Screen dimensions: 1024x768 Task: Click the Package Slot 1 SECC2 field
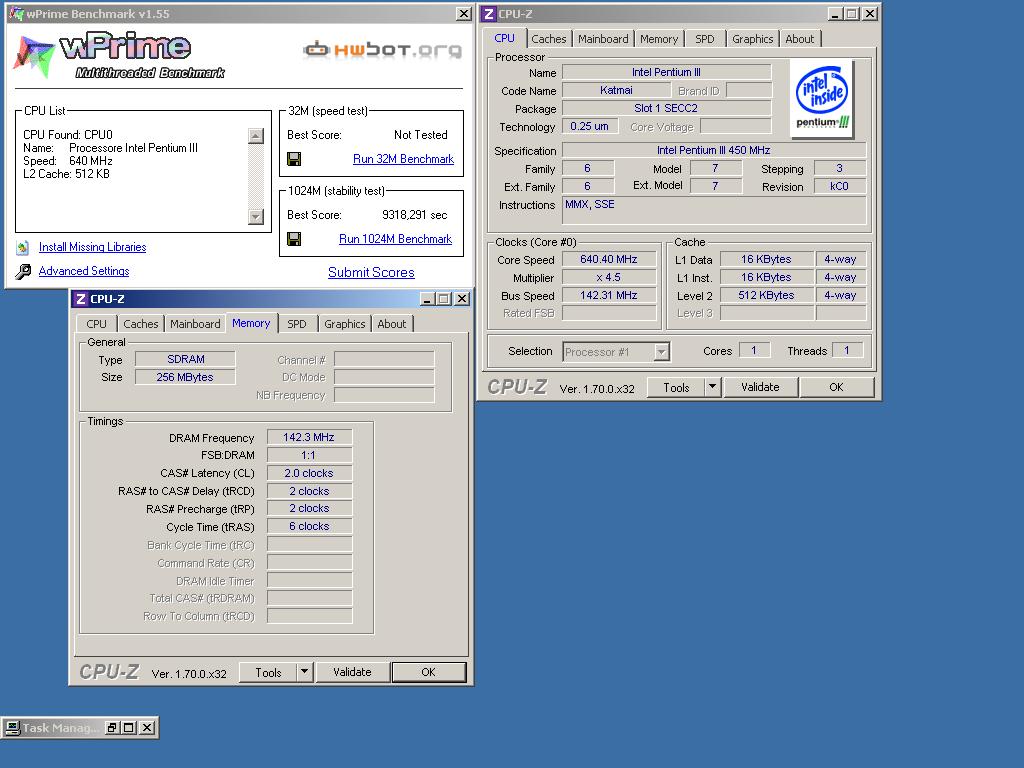[x=666, y=108]
